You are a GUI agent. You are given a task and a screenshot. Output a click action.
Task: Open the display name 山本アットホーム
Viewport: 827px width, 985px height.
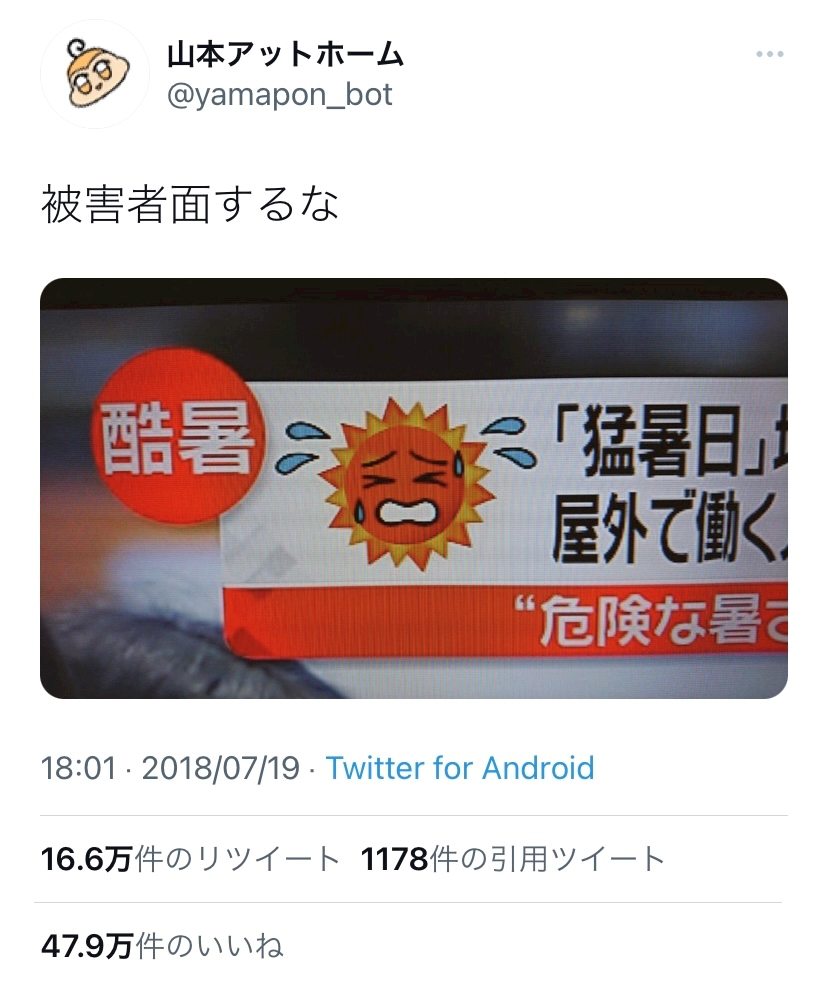[x=285, y=55]
